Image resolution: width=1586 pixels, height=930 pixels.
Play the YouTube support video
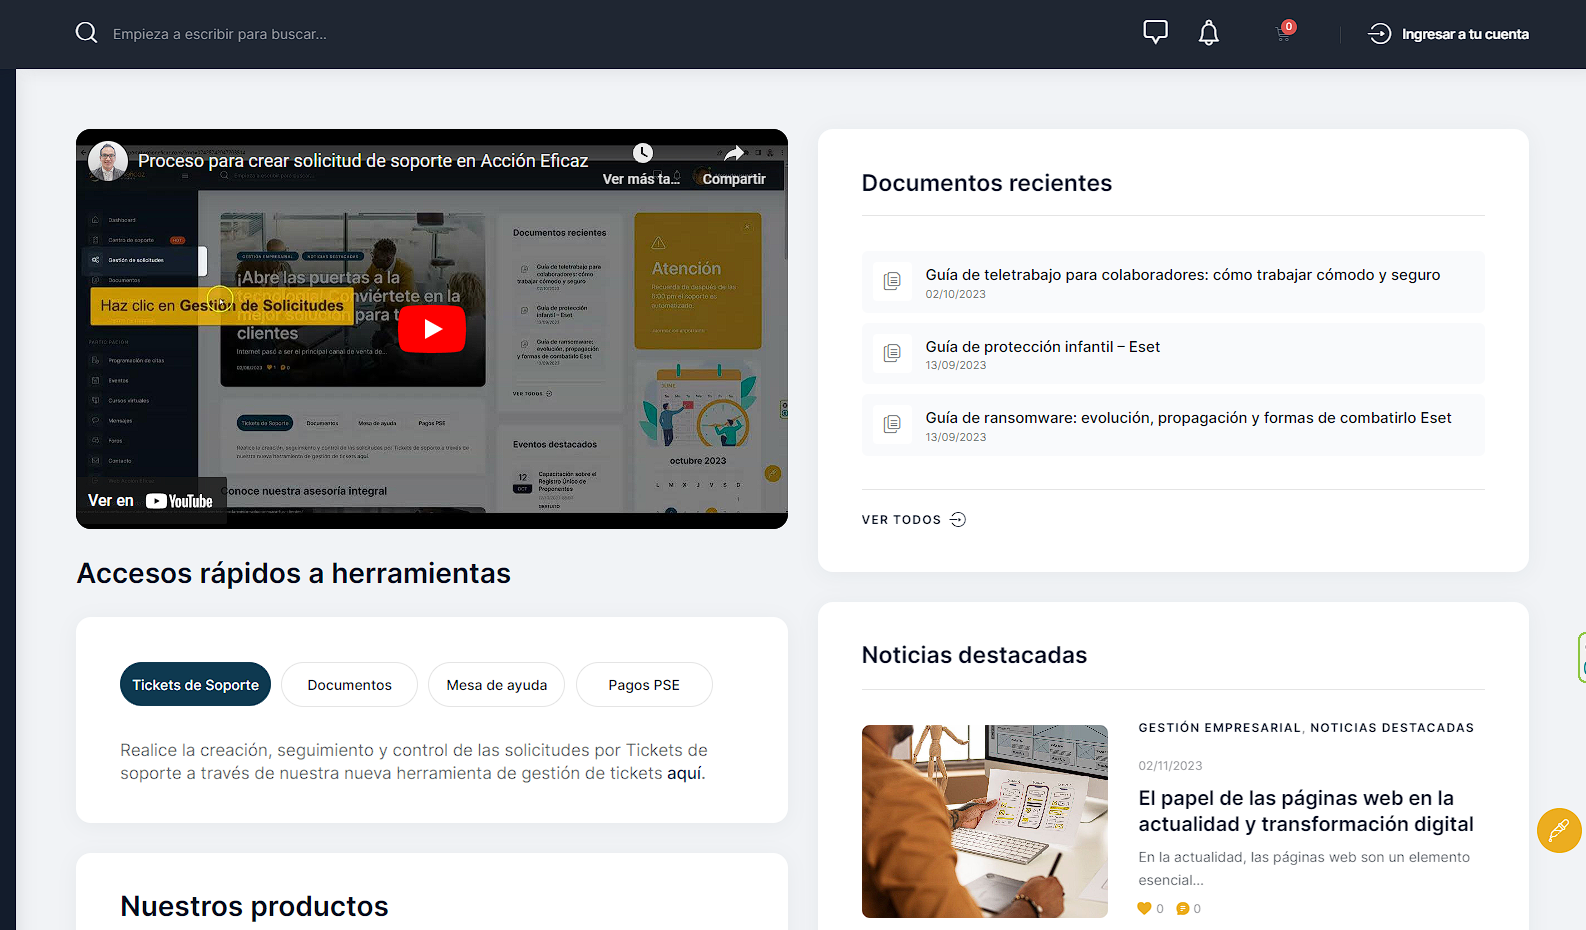432,329
